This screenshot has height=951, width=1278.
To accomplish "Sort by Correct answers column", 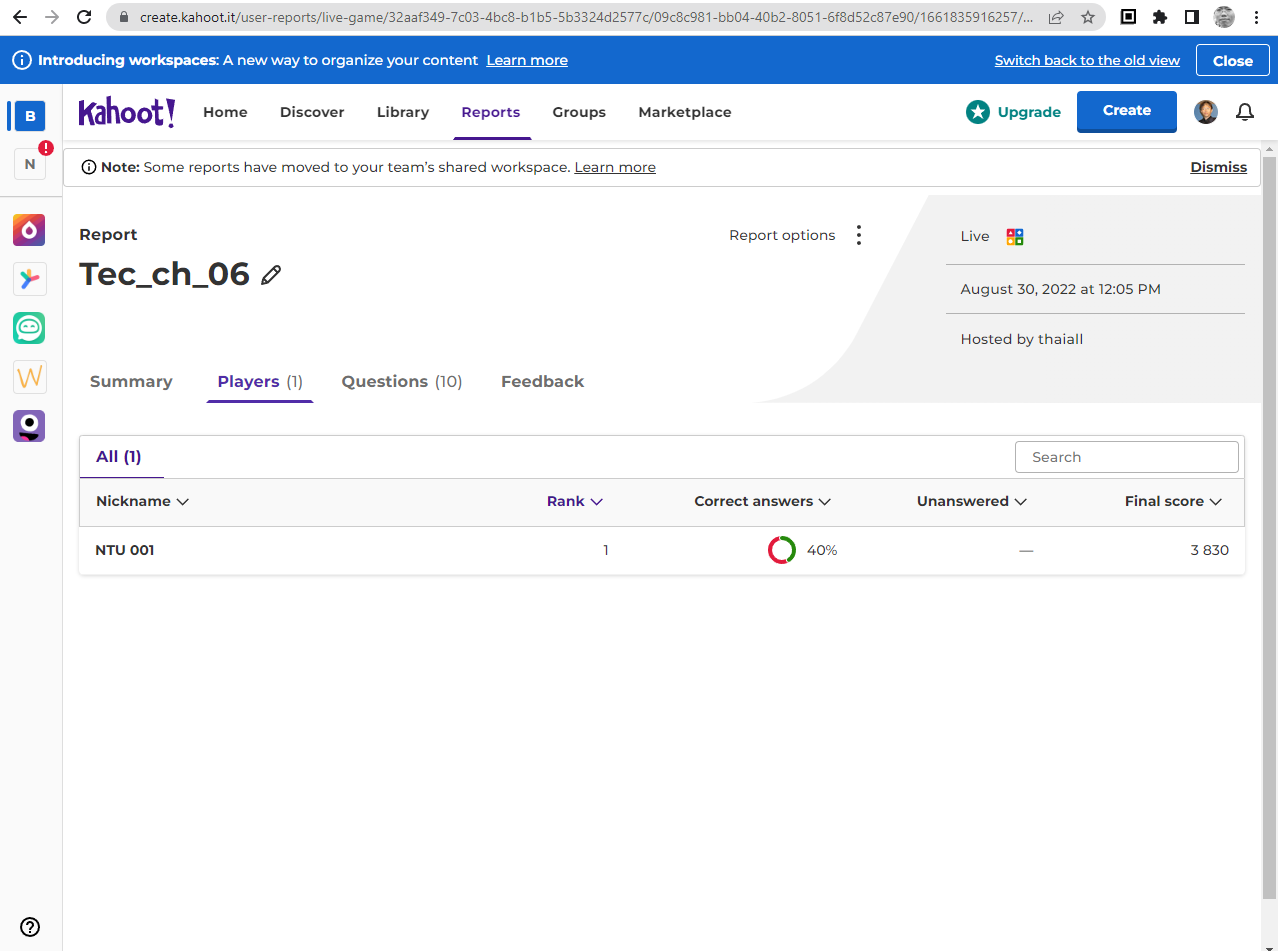I will [x=762, y=501].
